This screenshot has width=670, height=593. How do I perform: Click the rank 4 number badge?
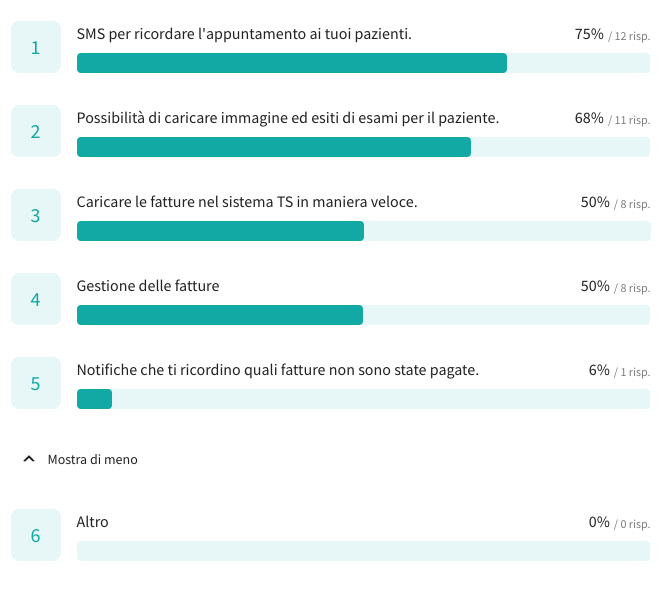[x=36, y=299]
